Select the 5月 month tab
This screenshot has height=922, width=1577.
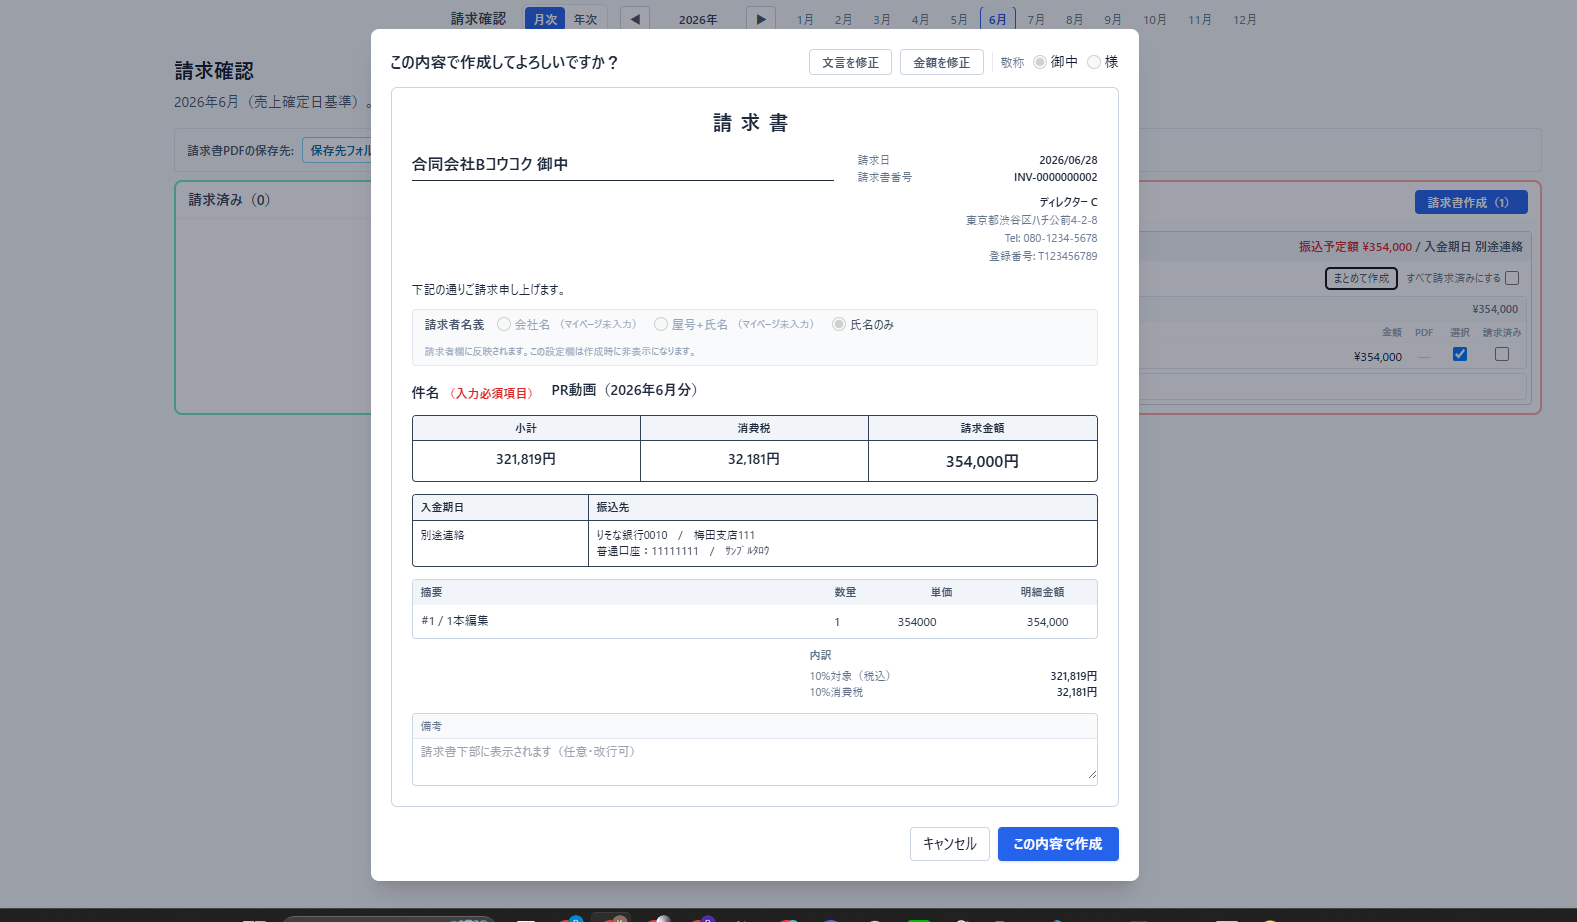pyautogui.click(x=959, y=19)
